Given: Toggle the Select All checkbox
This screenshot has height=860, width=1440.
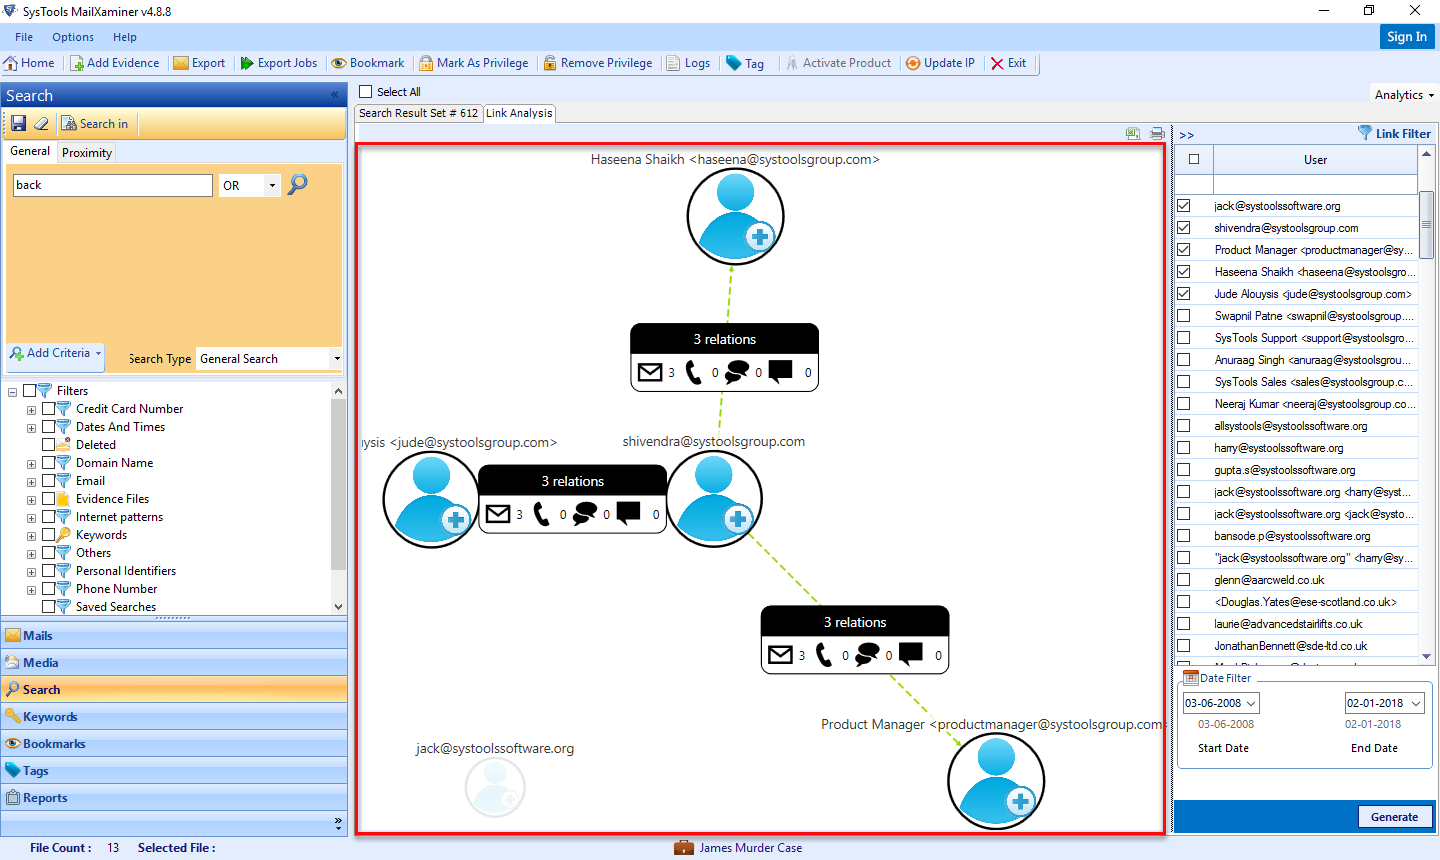Looking at the screenshot, I should pyautogui.click(x=366, y=92).
